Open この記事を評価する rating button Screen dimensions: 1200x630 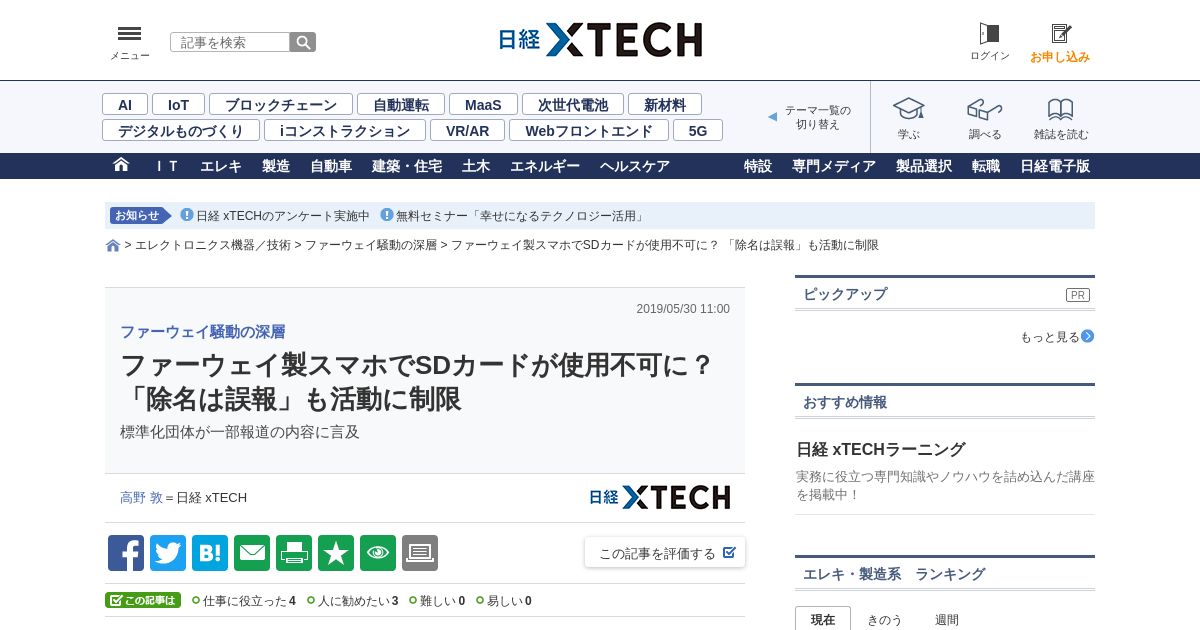tap(665, 553)
